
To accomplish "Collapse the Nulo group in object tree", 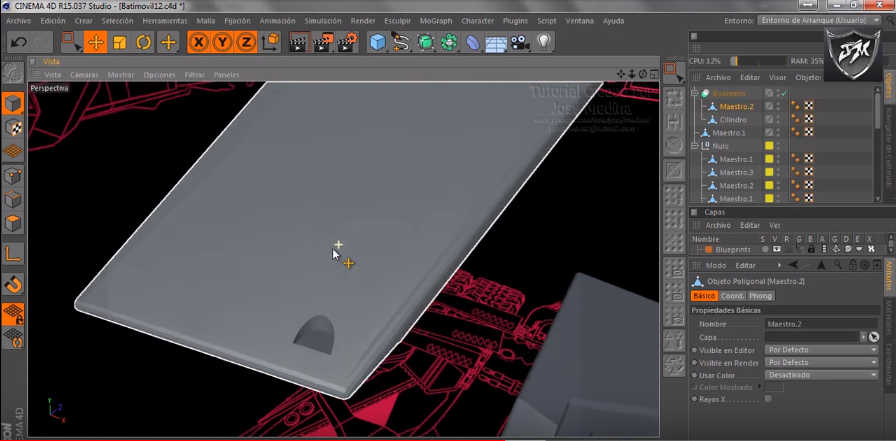I will point(695,146).
